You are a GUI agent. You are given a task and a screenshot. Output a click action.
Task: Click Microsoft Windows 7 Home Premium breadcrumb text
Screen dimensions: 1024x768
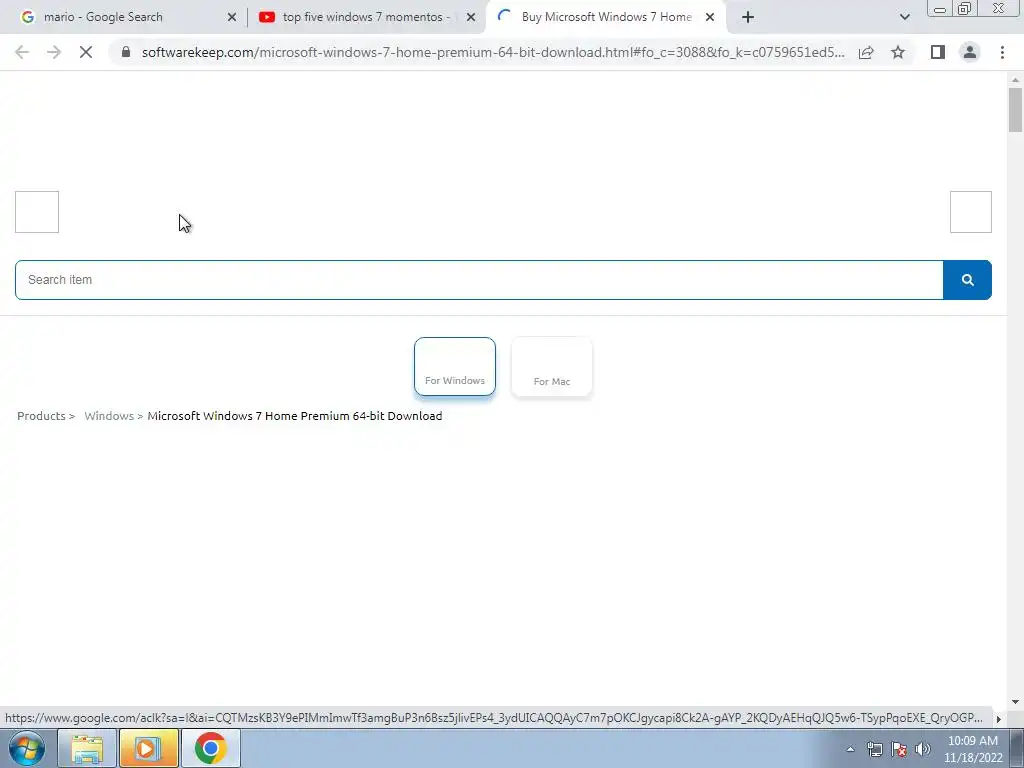(295, 416)
